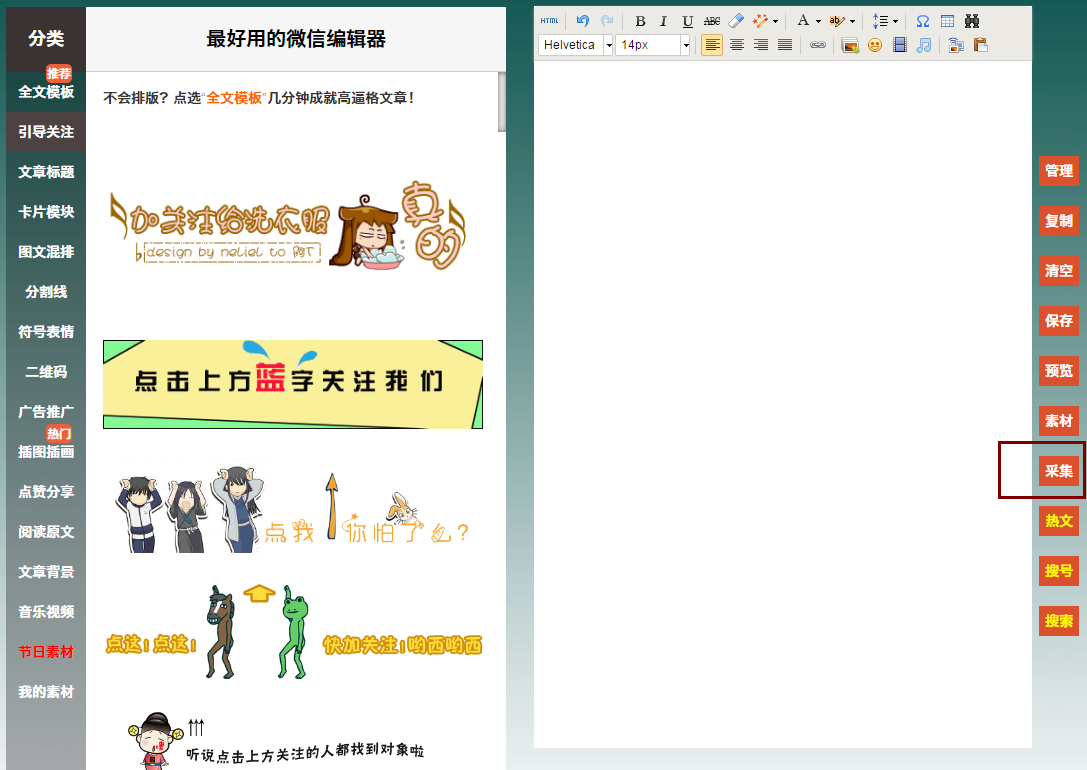Open the insert table tool

pyautogui.click(x=948, y=20)
